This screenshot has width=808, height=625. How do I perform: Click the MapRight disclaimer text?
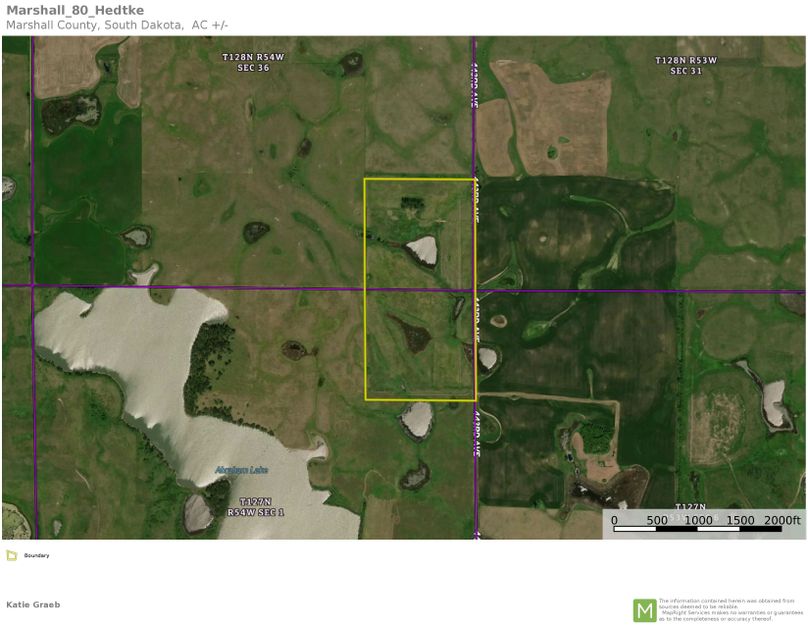[730, 609]
